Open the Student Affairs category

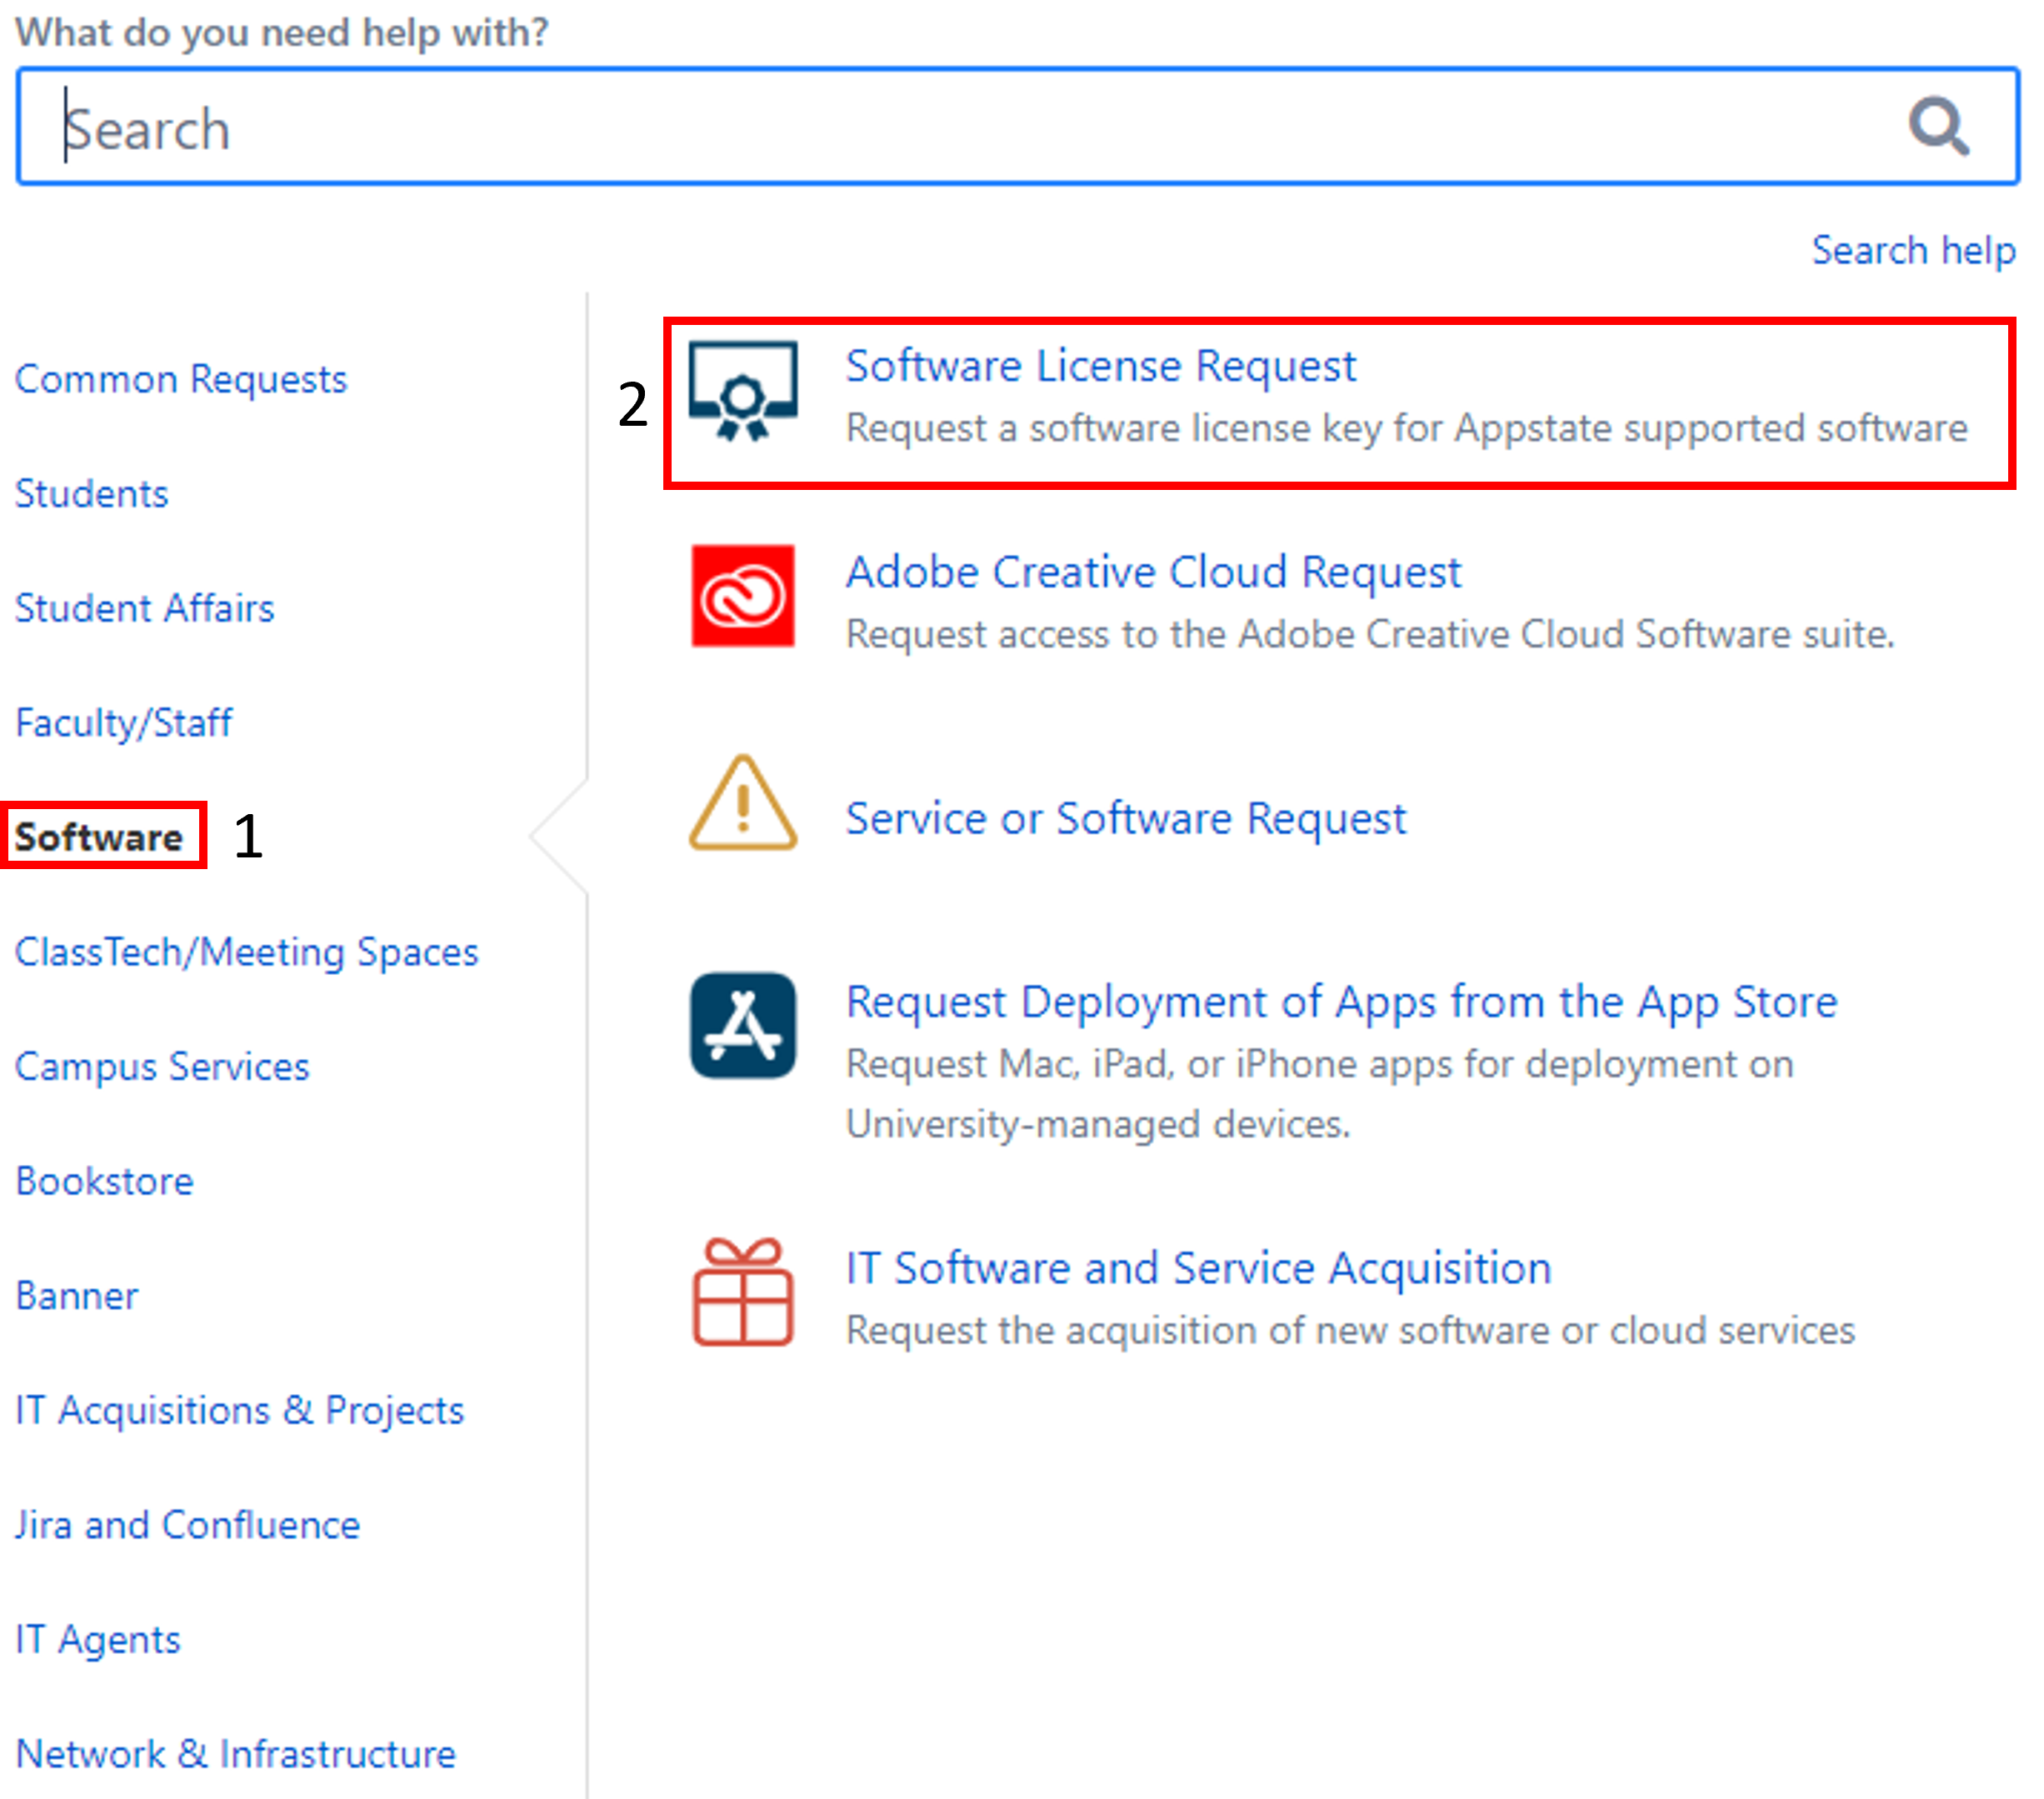pyautogui.click(x=145, y=608)
